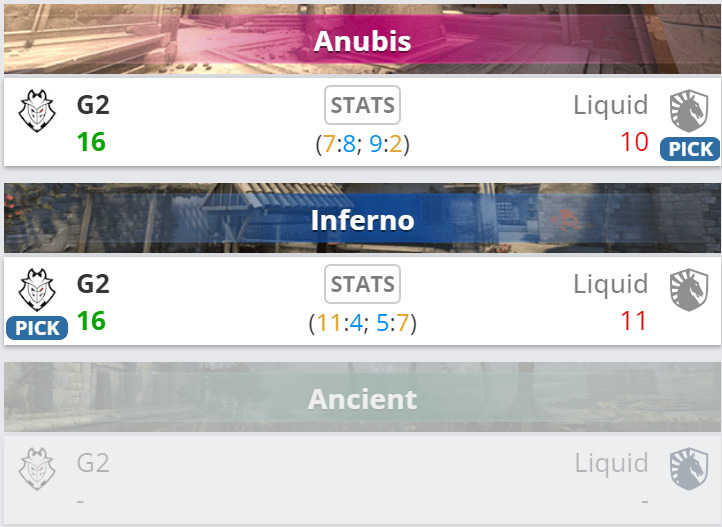
Task: Click faded G2 logo in Ancient row
Action: pos(37,467)
